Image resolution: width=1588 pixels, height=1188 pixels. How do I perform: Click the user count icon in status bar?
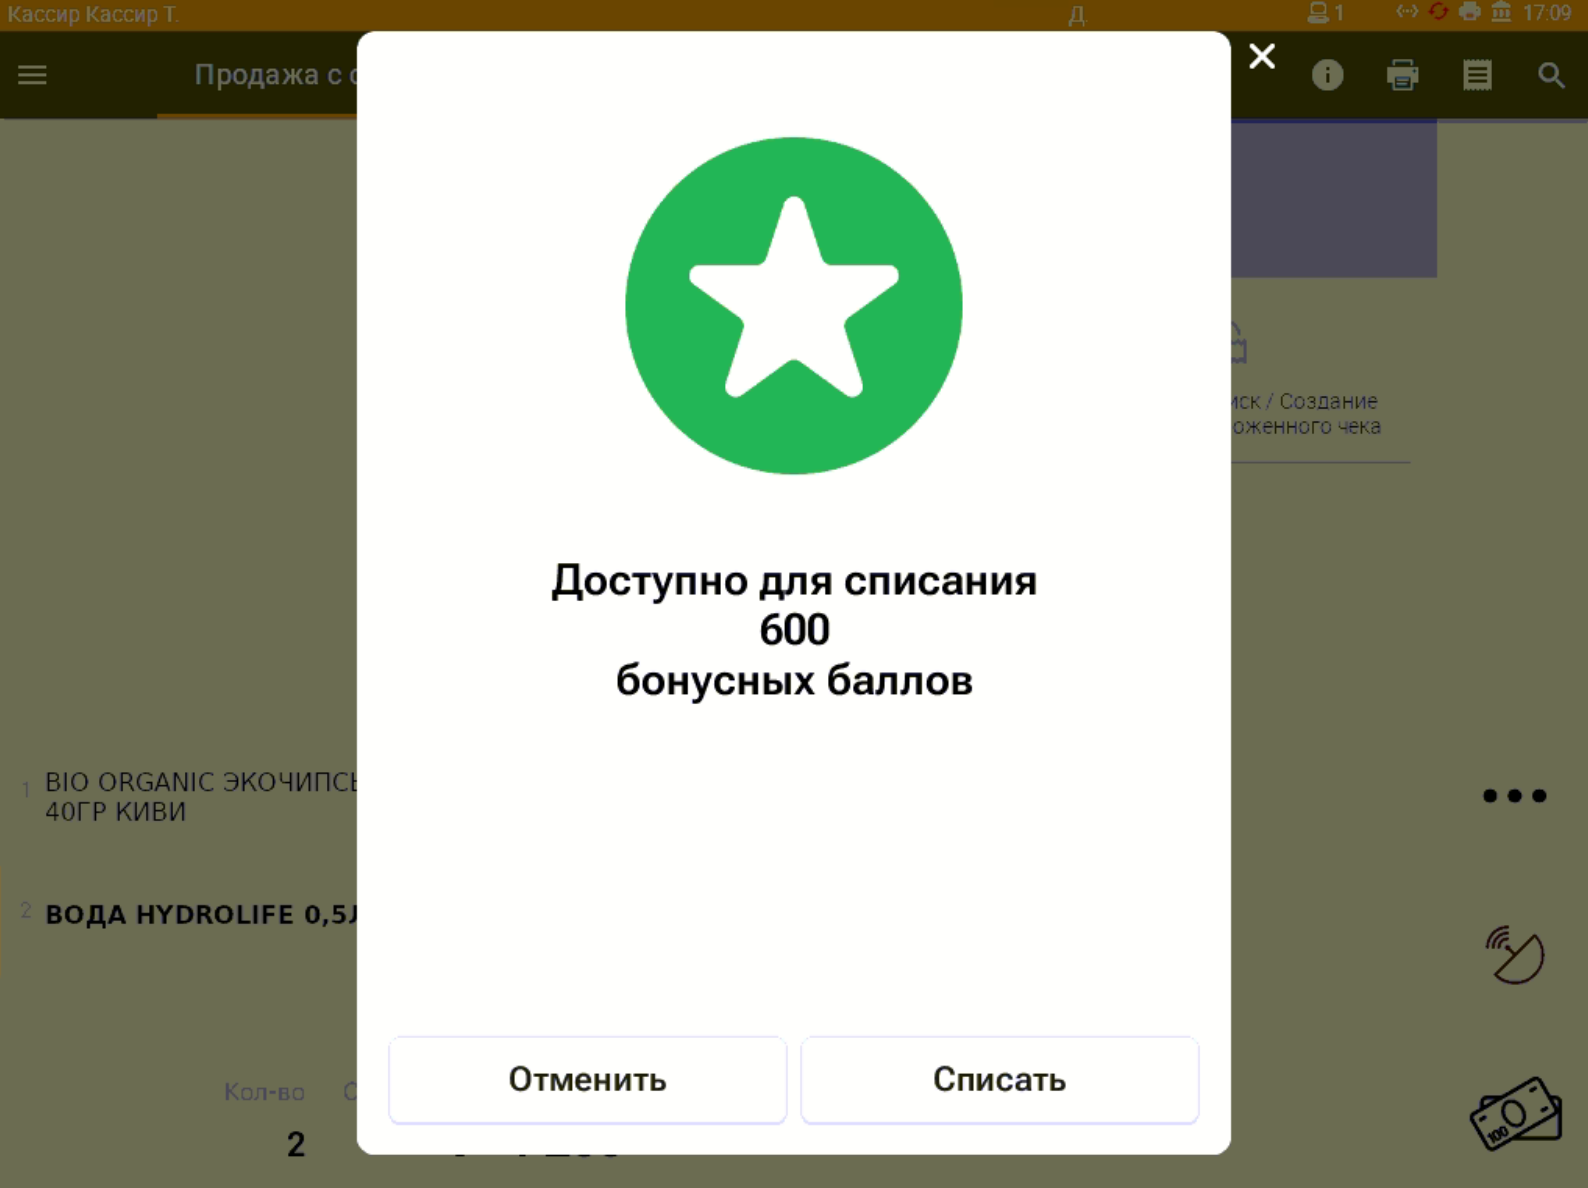click(1325, 13)
